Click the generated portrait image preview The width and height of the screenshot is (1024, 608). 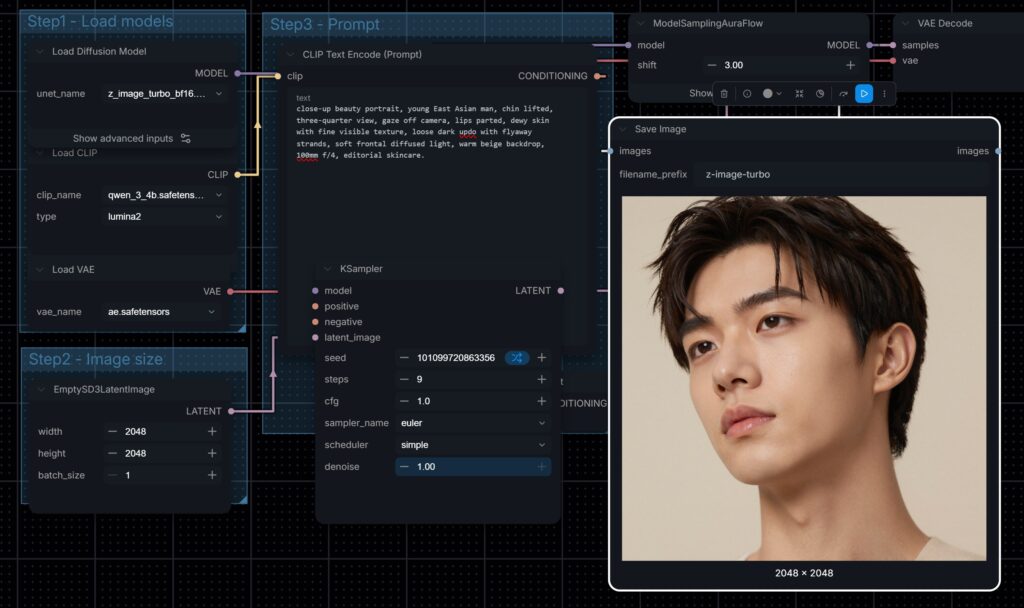click(804, 378)
